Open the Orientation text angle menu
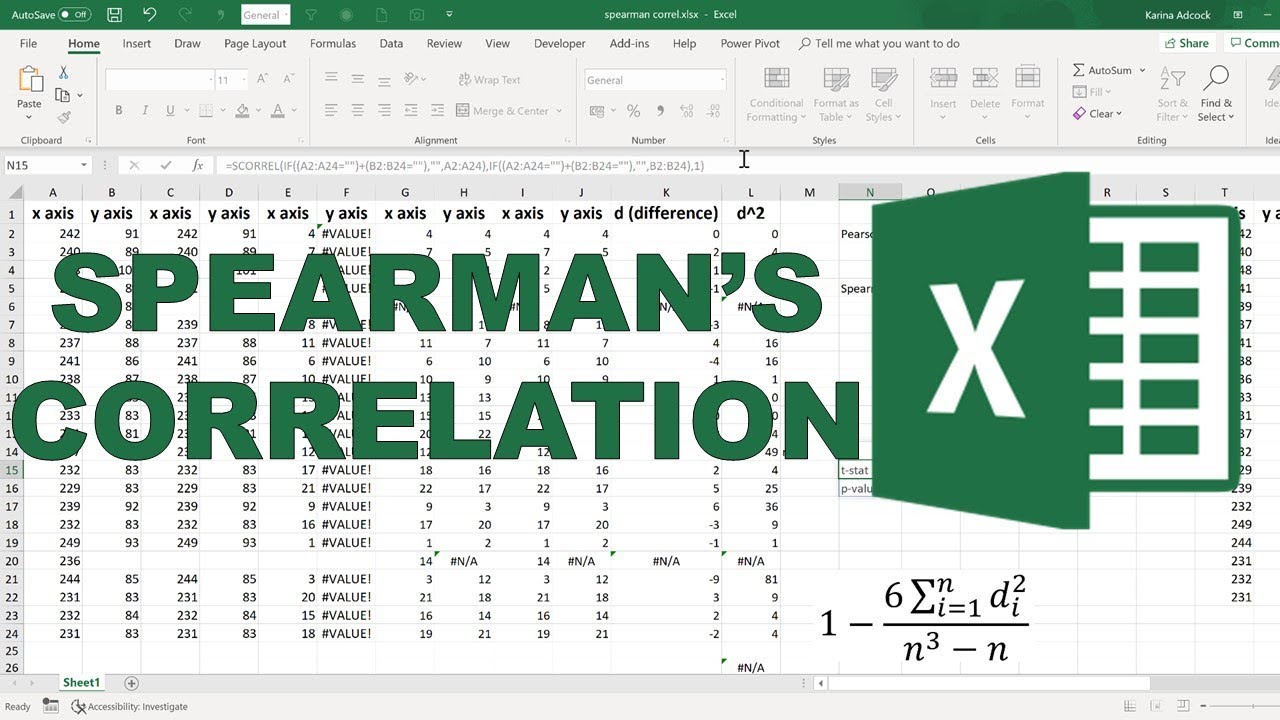Screen dimensions: 1280x720 coord(417,79)
